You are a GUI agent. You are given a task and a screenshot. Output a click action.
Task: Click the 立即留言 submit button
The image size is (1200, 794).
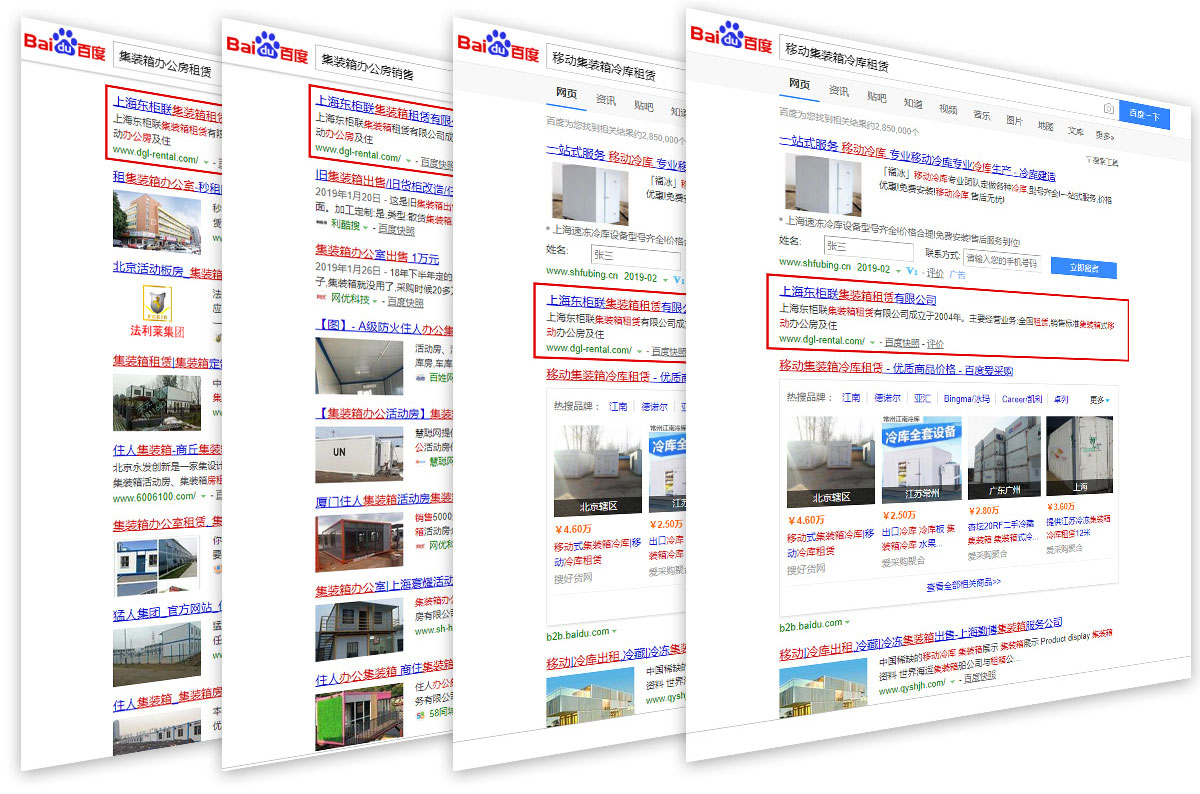[x=1082, y=268]
